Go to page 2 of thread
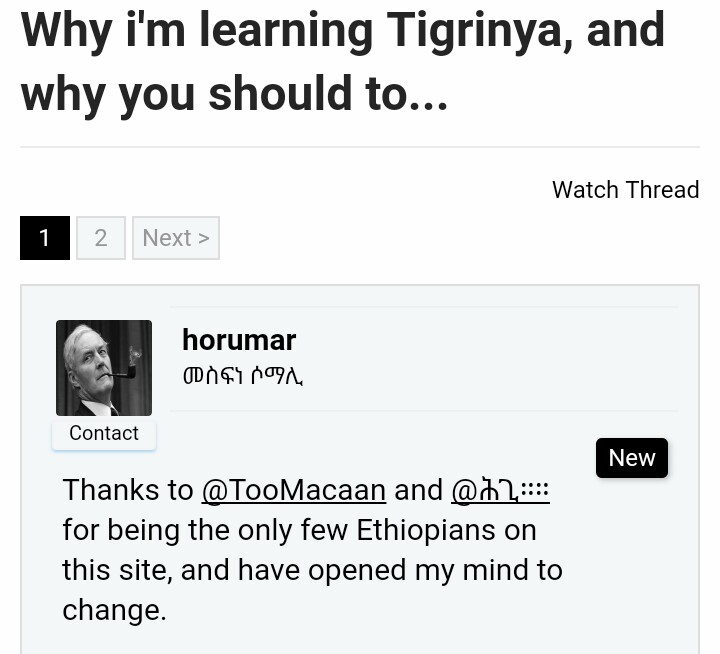Screen dimensions: 720x654 [x=101, y=238]
